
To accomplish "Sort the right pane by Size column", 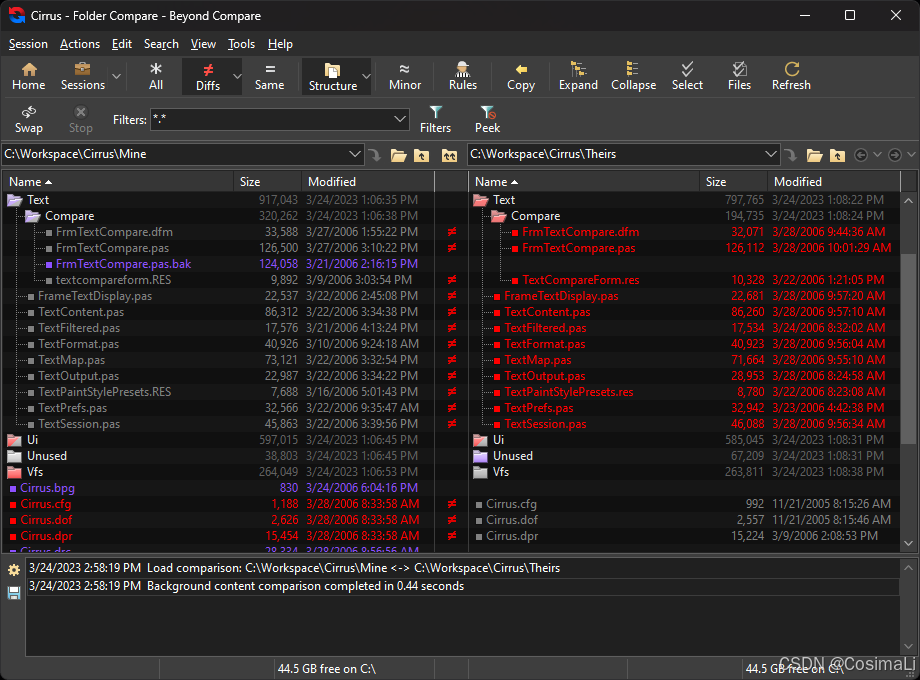I will pos(733,182).
